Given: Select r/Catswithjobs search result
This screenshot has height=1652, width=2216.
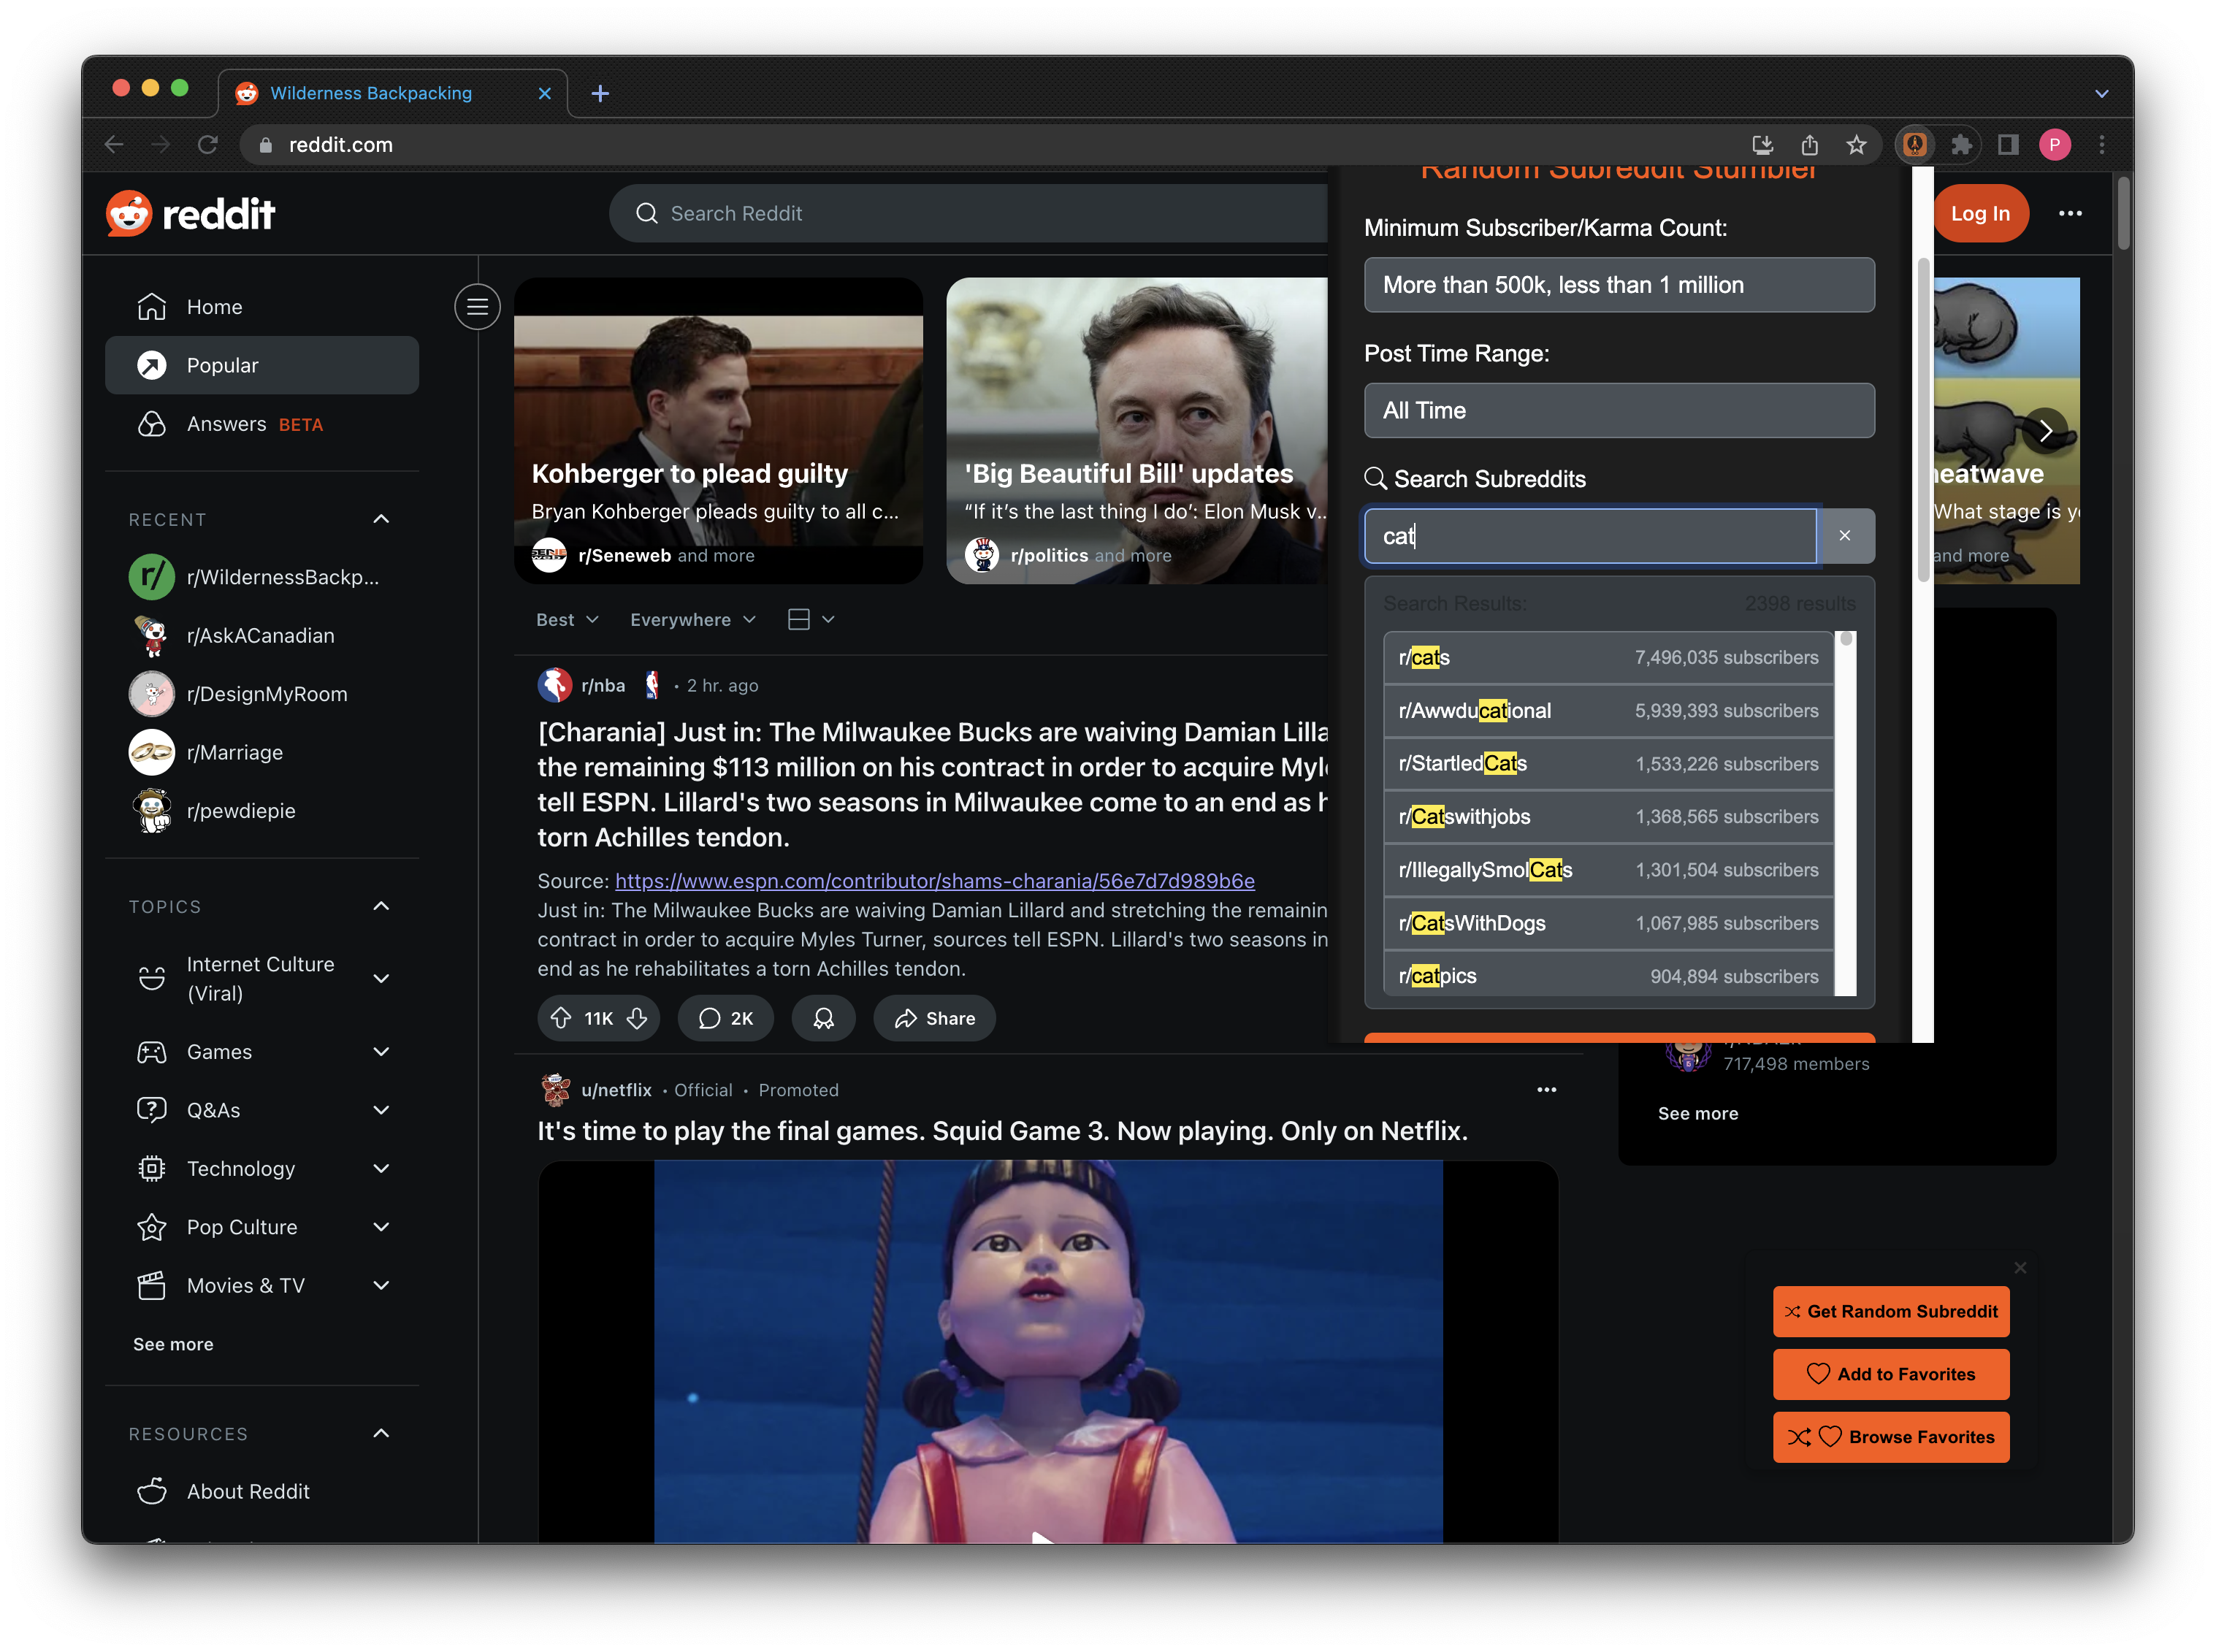Looking at the screenshot, I should [x=1608, y=816].
